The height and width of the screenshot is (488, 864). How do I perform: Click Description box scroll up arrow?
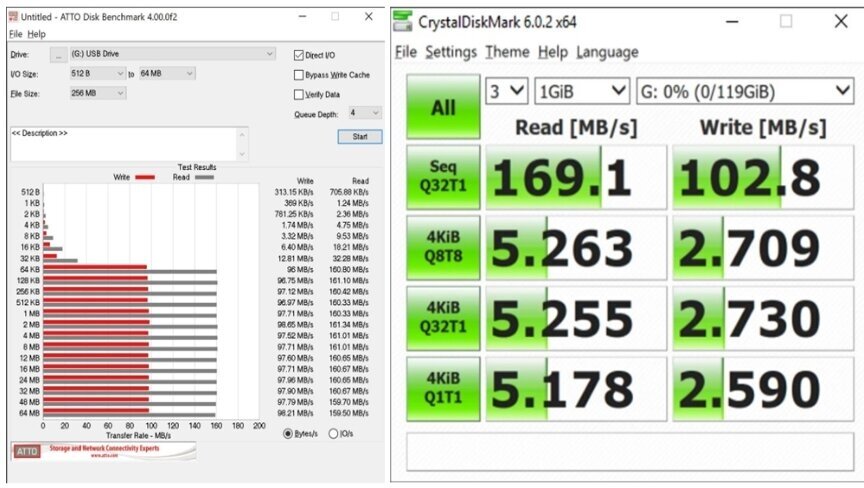(x=242, y=134)
